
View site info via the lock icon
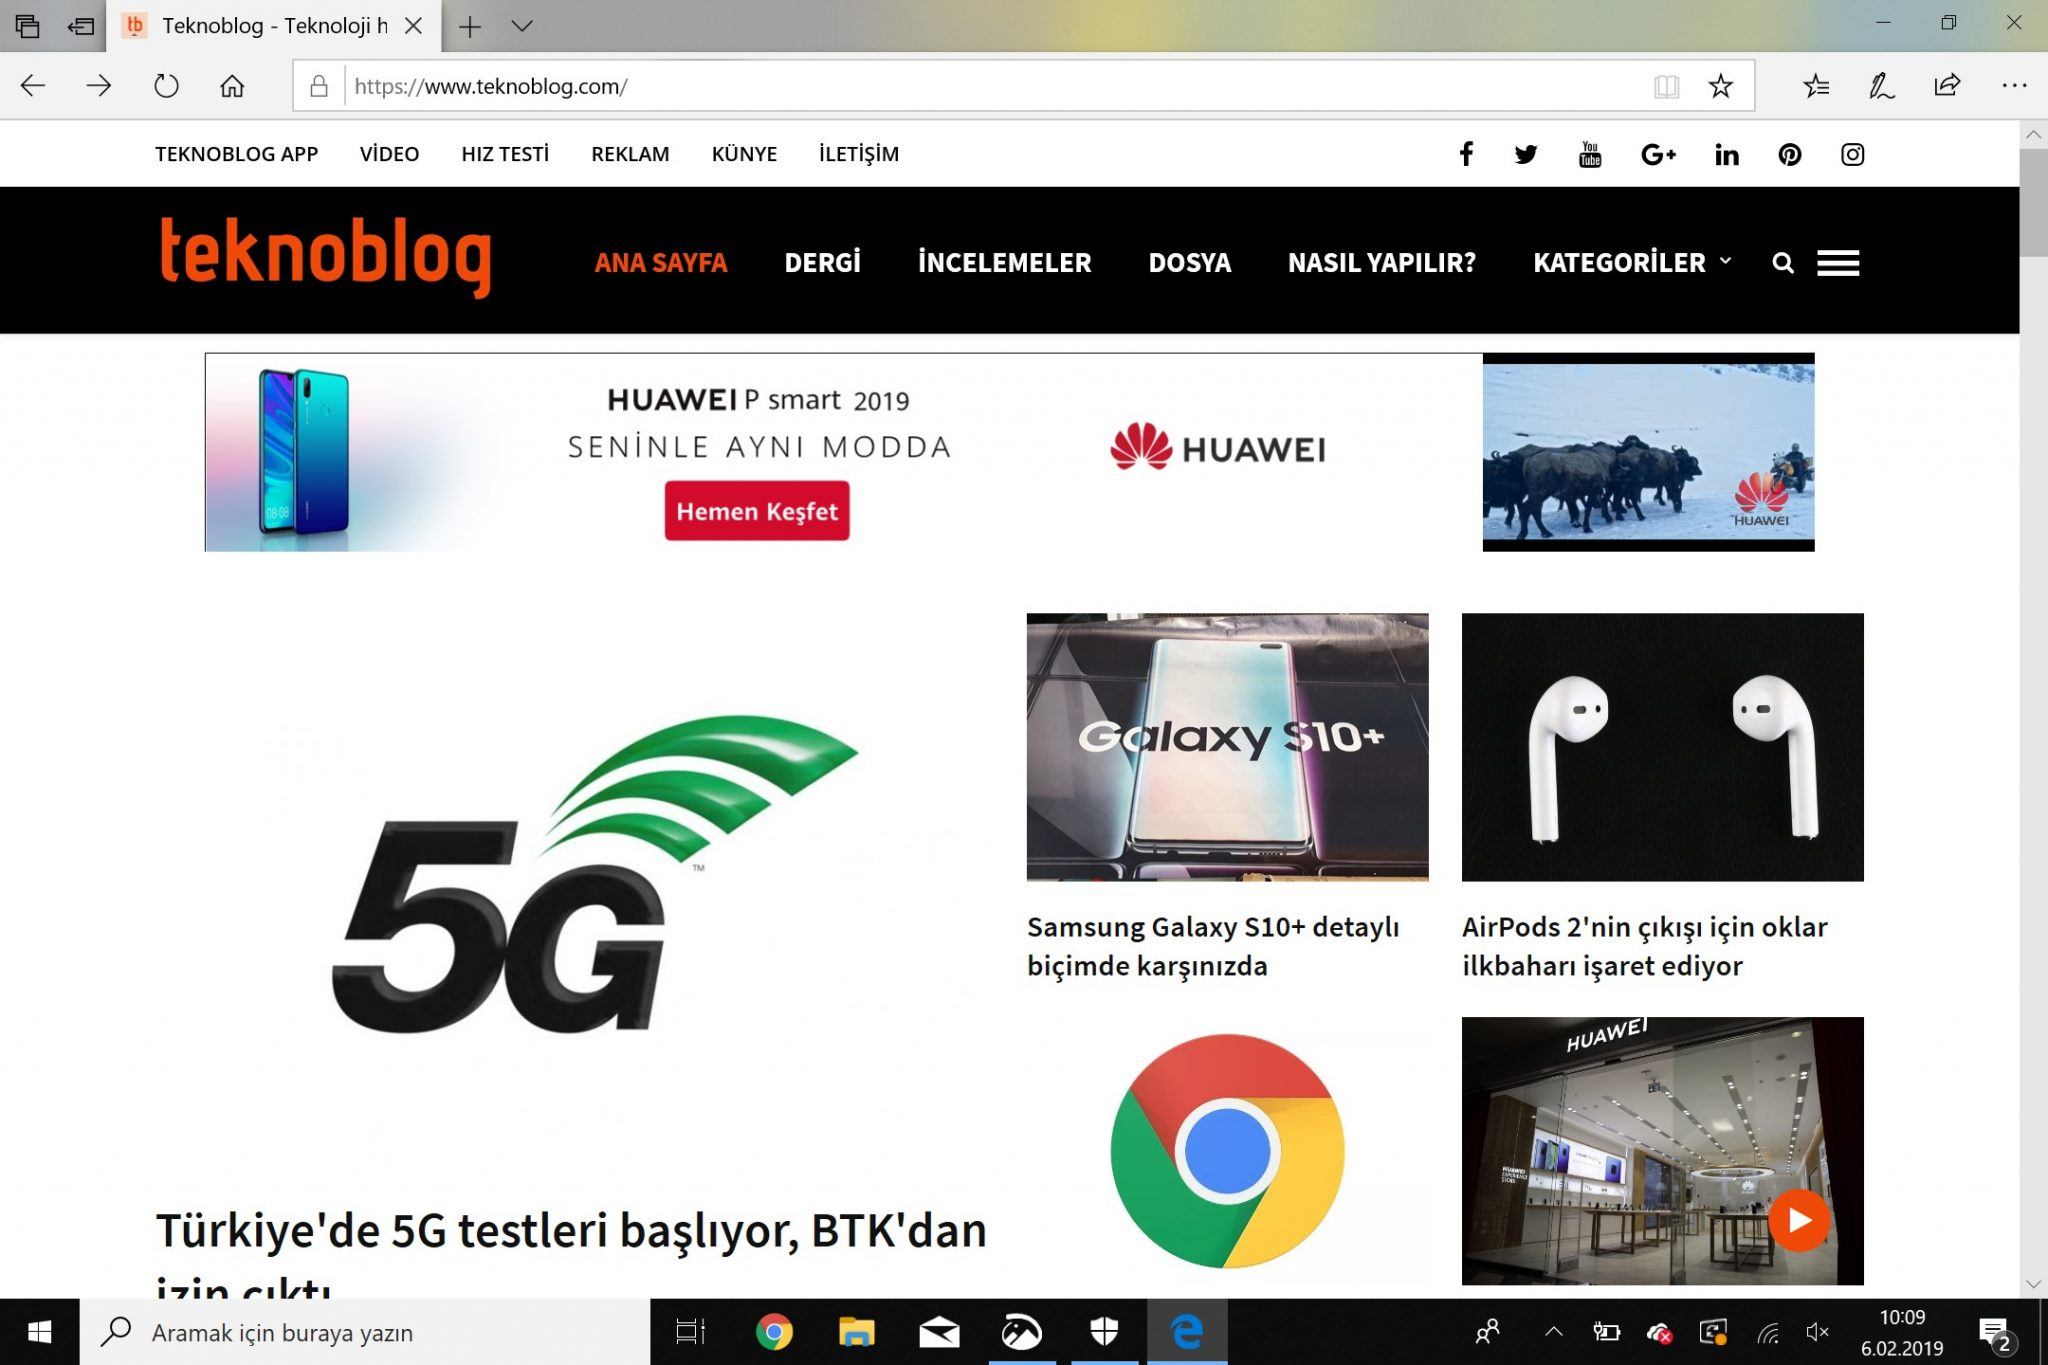click(319, 86)
